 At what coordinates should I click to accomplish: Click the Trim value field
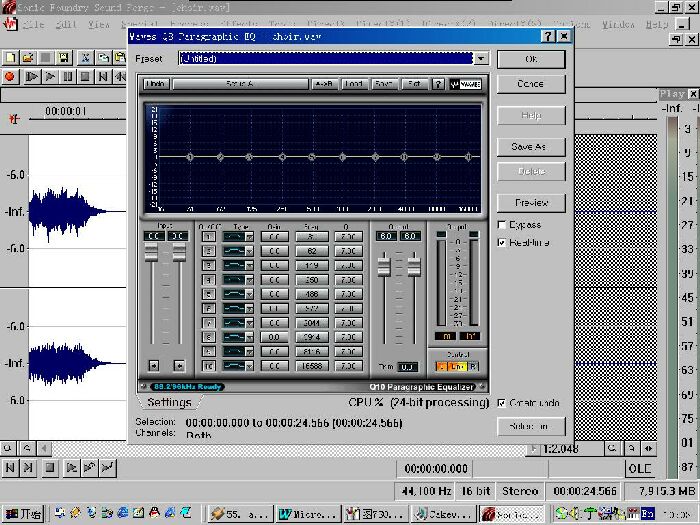pyautogui.click(x=407, y=367)
